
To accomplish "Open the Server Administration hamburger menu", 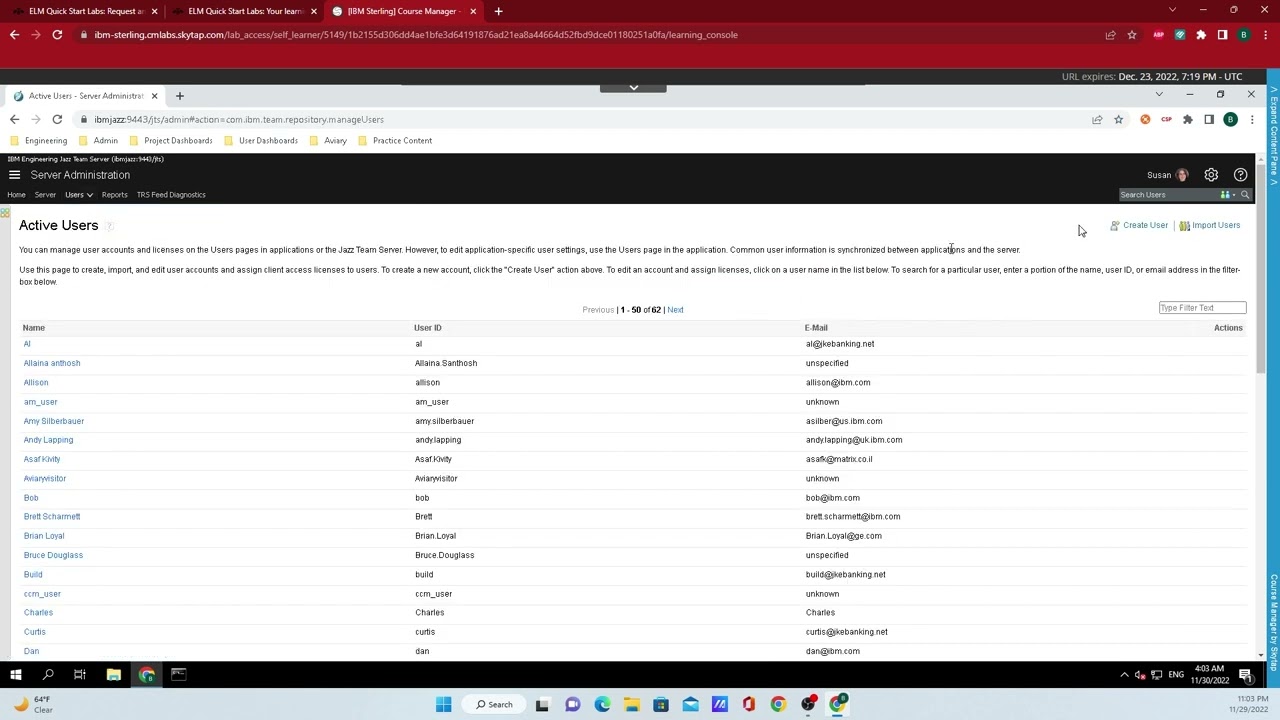I will click(14, 175).
